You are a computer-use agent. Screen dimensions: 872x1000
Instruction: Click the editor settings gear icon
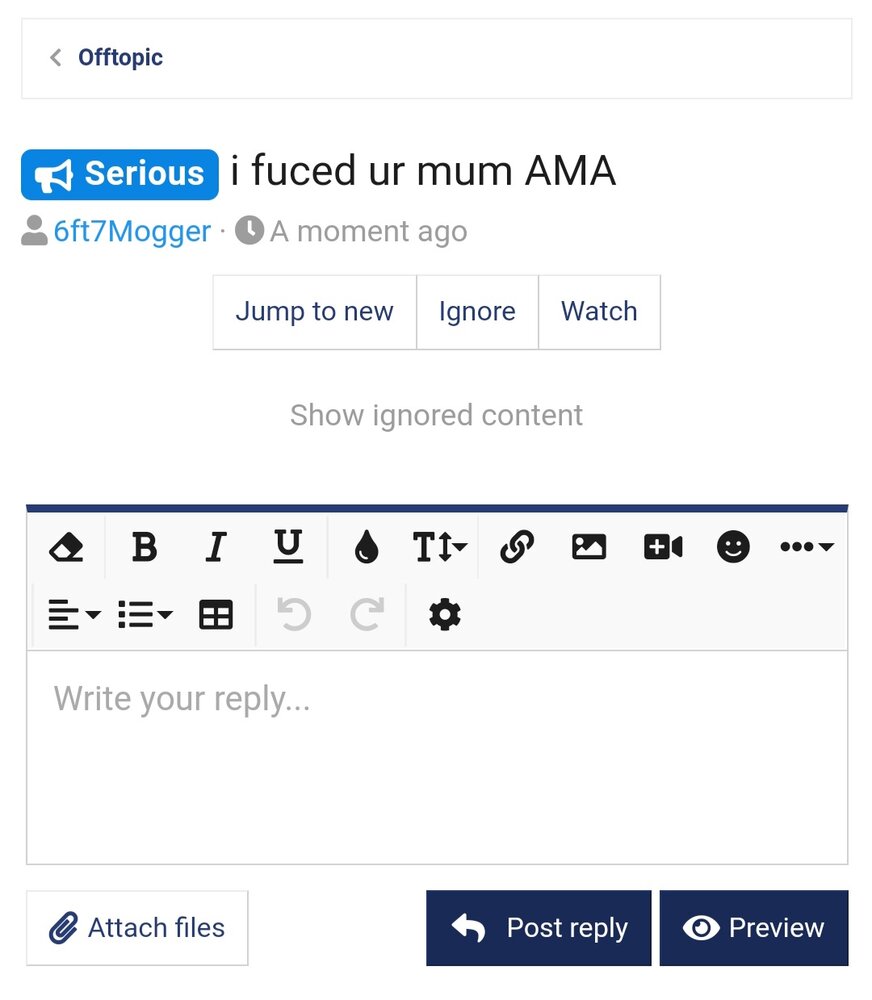(x=445, y=615)
